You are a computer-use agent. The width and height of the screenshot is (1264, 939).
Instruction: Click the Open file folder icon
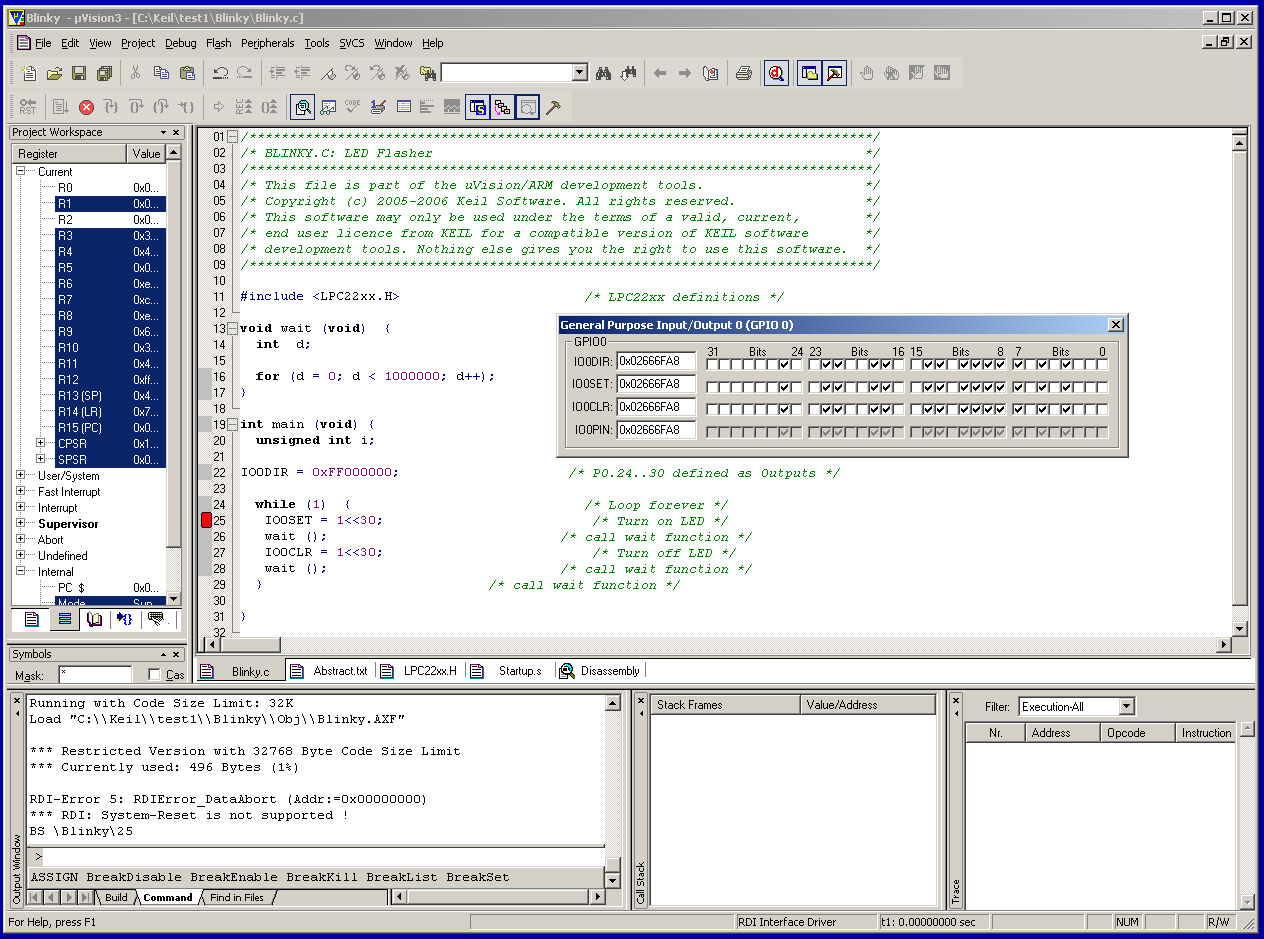pyautogui.click(x=54, y=73)
